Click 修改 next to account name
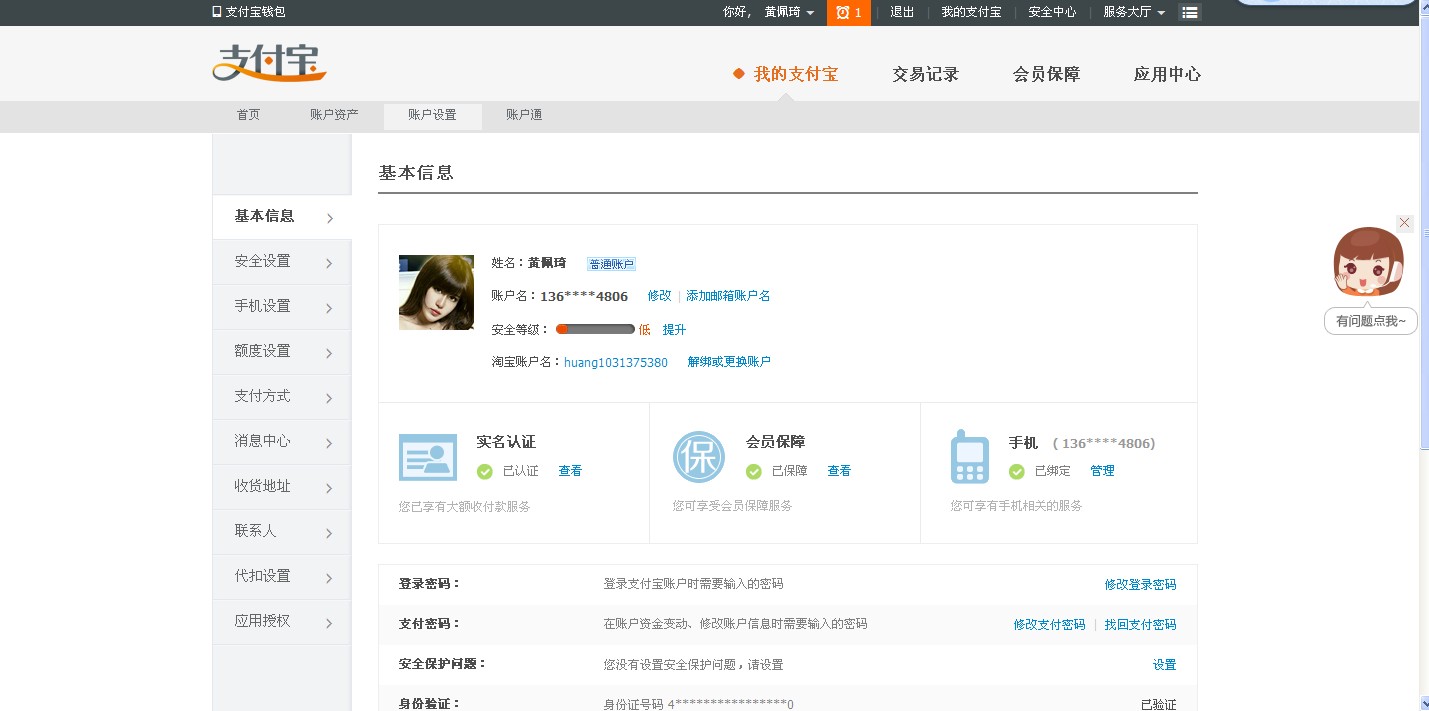Screen dimensions: 1429x711 [x=659, y=296]
